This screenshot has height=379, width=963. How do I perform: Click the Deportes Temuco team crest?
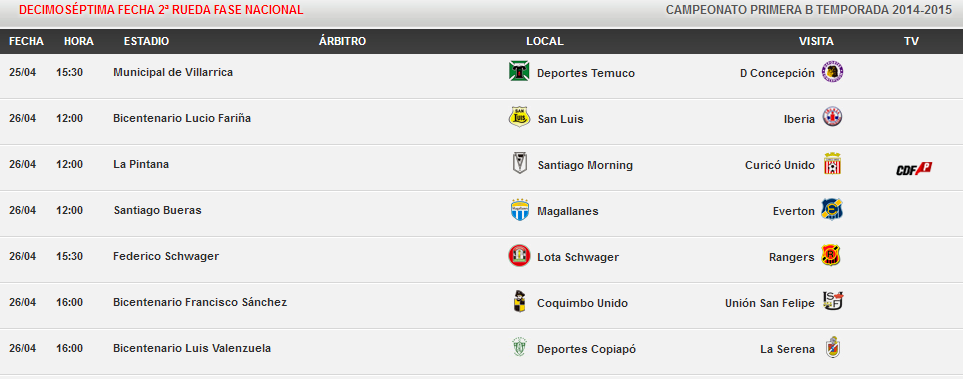(519, 71)
